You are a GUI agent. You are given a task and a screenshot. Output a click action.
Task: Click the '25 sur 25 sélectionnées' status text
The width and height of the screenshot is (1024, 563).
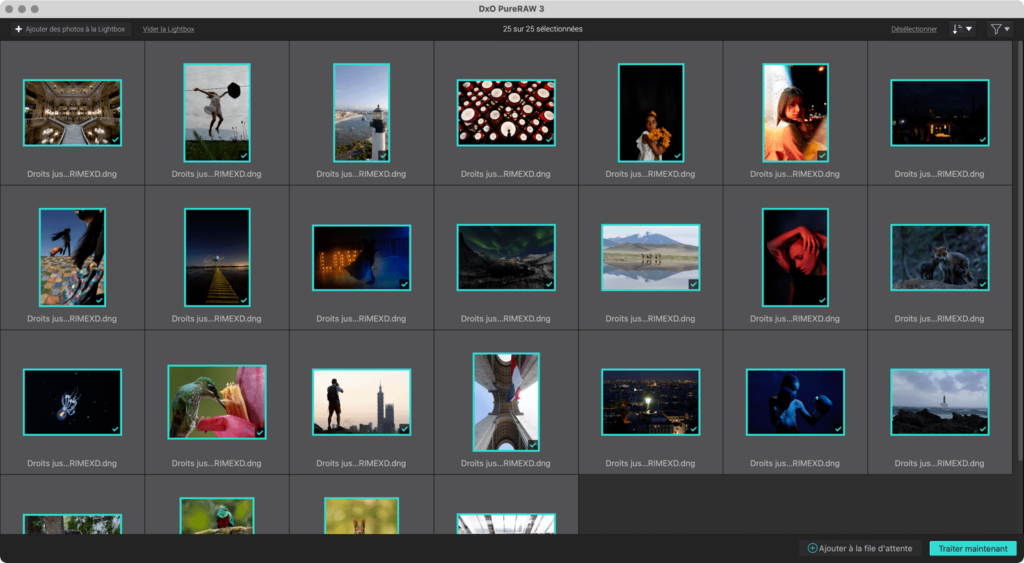coord(543,29)
